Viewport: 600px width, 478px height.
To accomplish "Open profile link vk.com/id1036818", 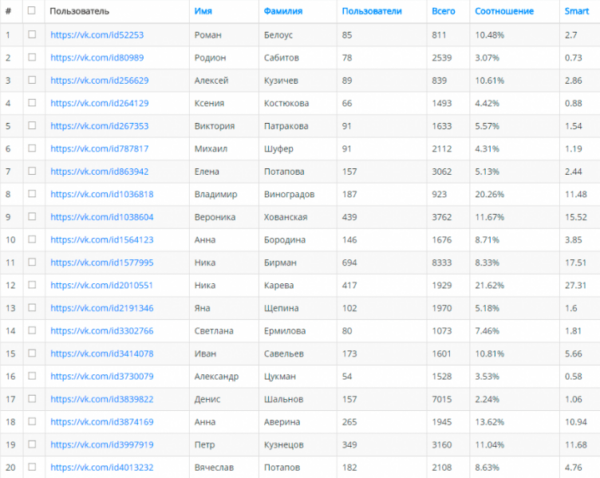I will pos(102,194).
